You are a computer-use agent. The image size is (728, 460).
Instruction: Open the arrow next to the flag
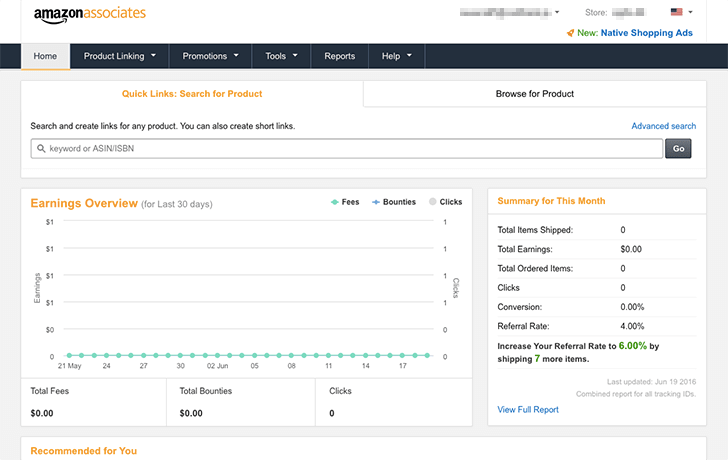[690, 12]
